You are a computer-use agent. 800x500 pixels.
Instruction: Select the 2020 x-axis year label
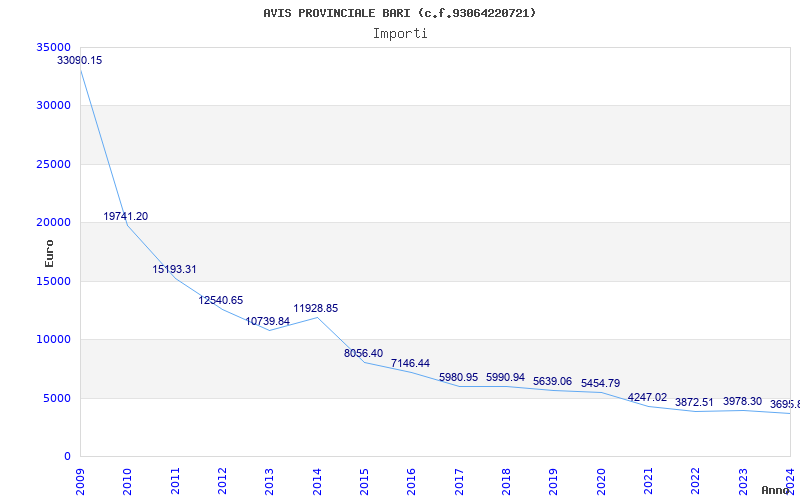point(601,482)
